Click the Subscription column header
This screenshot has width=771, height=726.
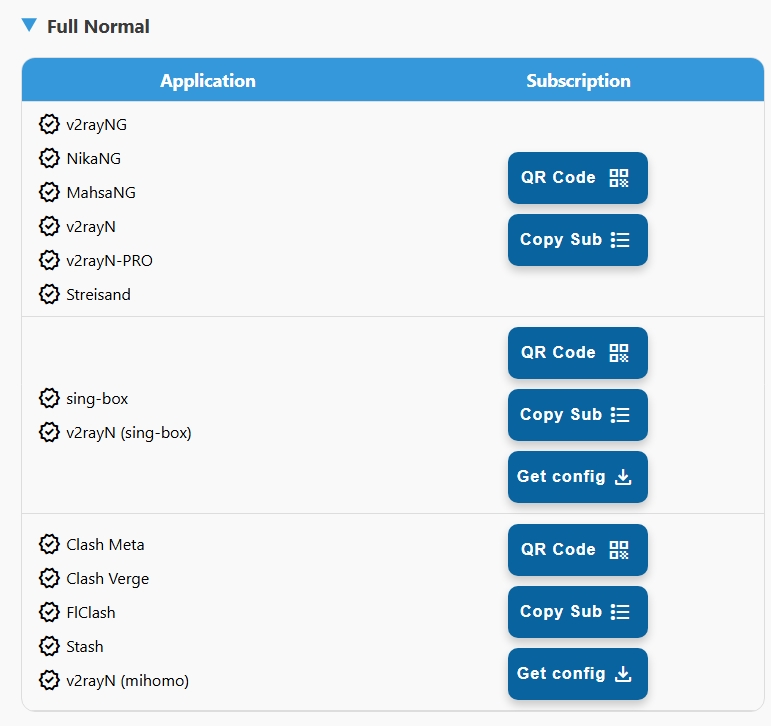click(578, 80)
